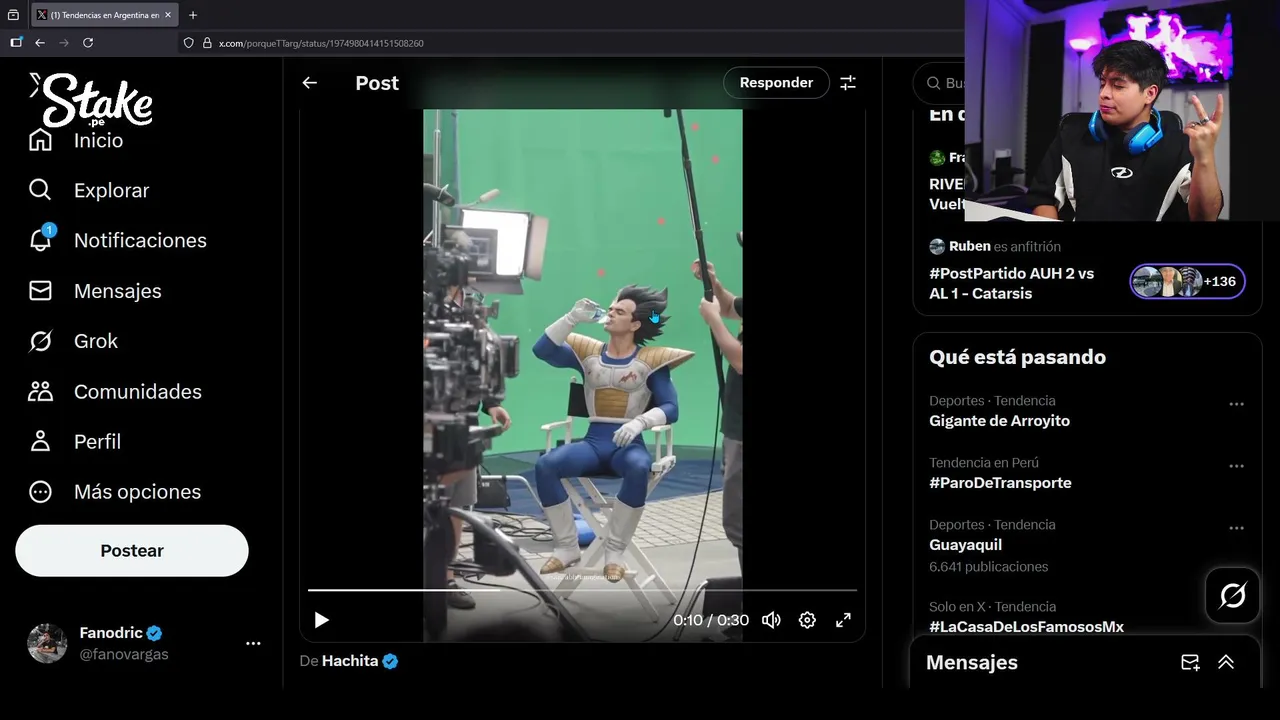Open #ParoDeTransporte trend
The width and height of the screenshot is (1280, 720).
[1000, 483]
